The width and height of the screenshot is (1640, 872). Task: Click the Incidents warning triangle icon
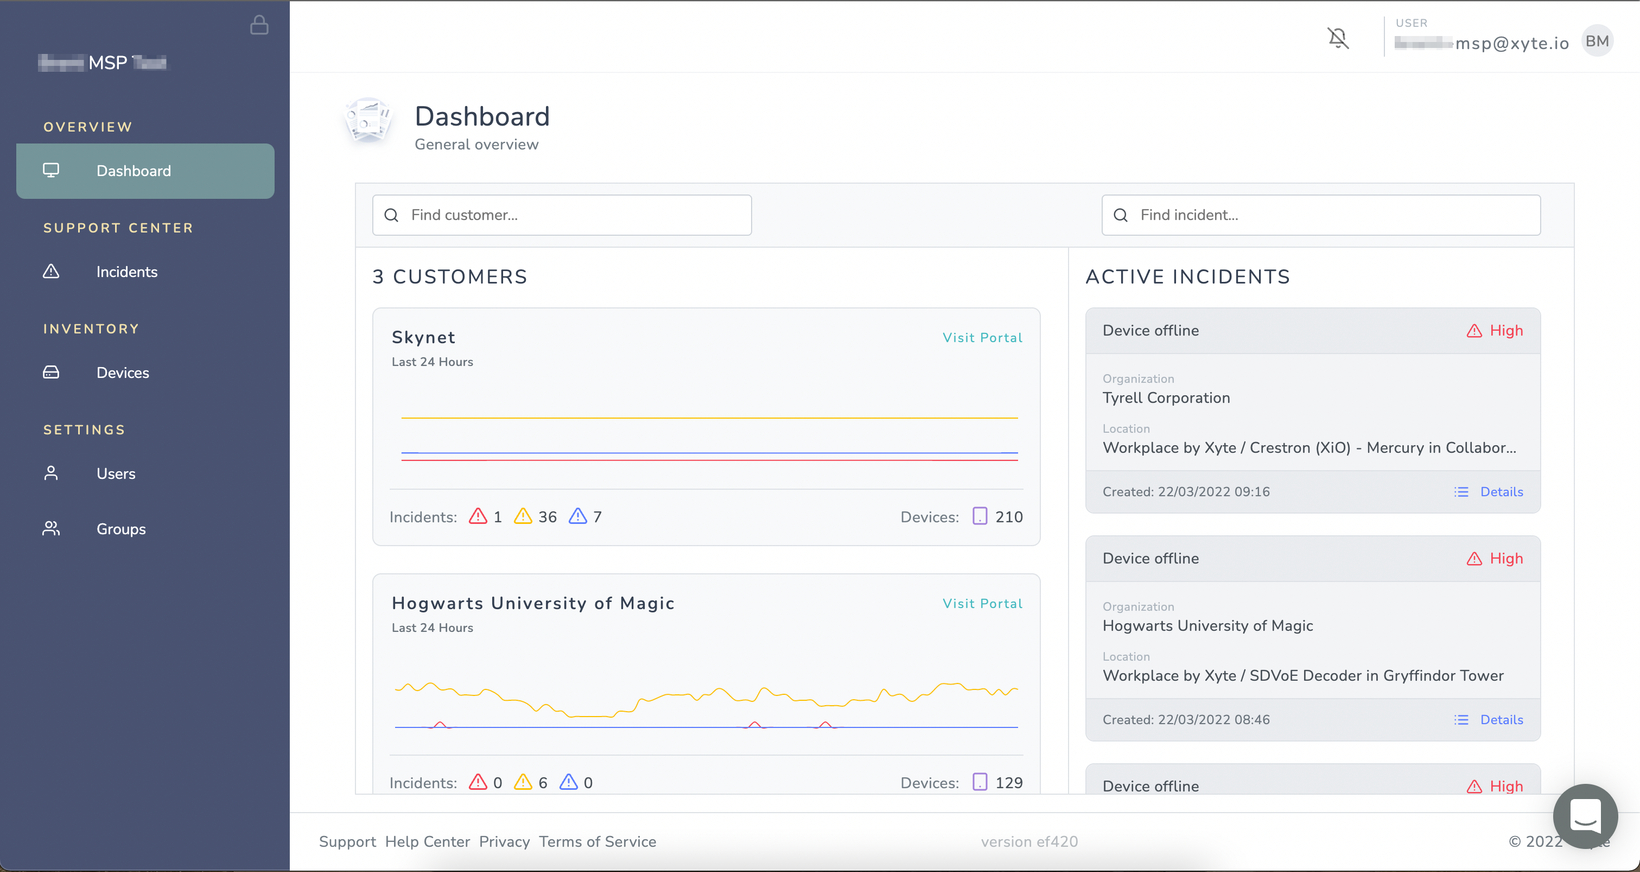[x=51, y=272]
